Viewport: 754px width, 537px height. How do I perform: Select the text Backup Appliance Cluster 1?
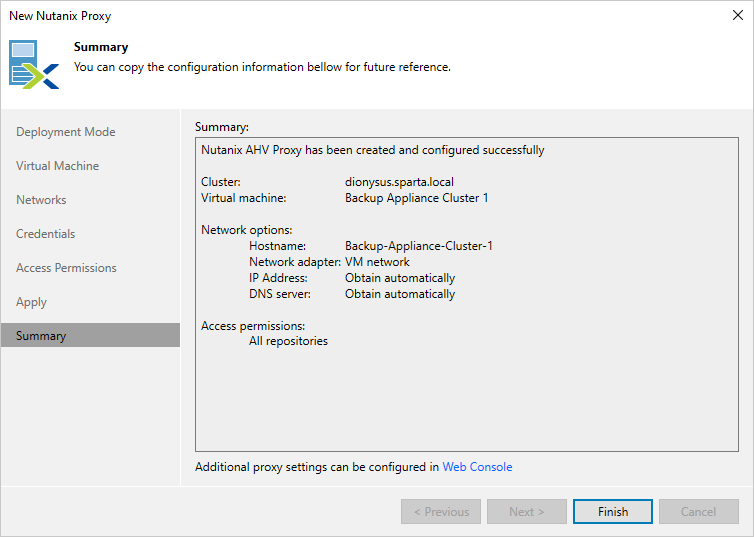416,198
